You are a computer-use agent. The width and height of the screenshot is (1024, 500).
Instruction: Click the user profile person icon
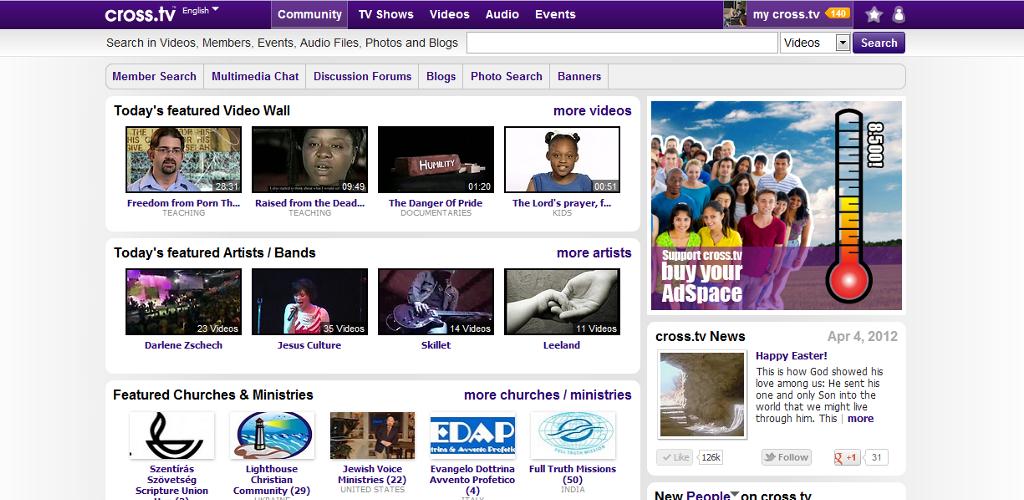pyautogui.click(x=899, y=14)
